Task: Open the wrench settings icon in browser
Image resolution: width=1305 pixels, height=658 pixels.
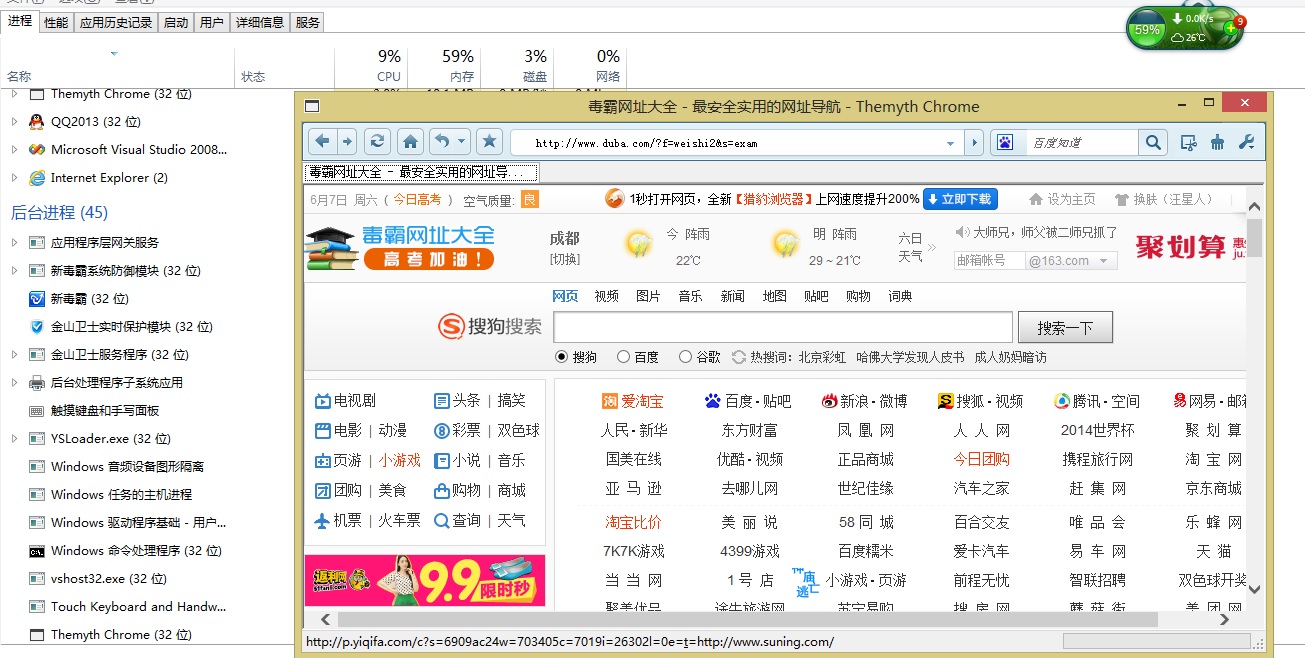Action: pyautogui.click(x=1246, y=143)
